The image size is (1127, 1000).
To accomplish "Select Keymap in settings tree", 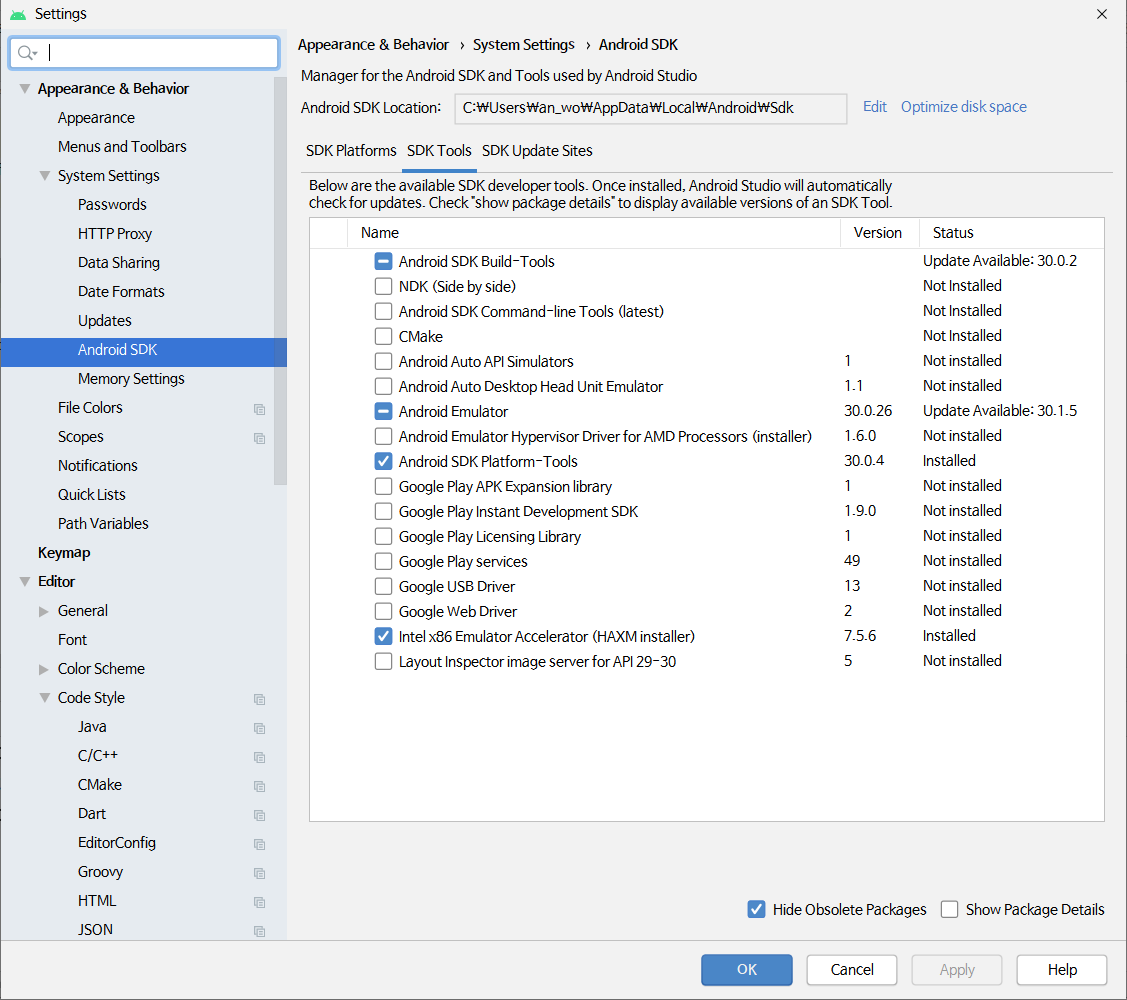I will [64, 553].
